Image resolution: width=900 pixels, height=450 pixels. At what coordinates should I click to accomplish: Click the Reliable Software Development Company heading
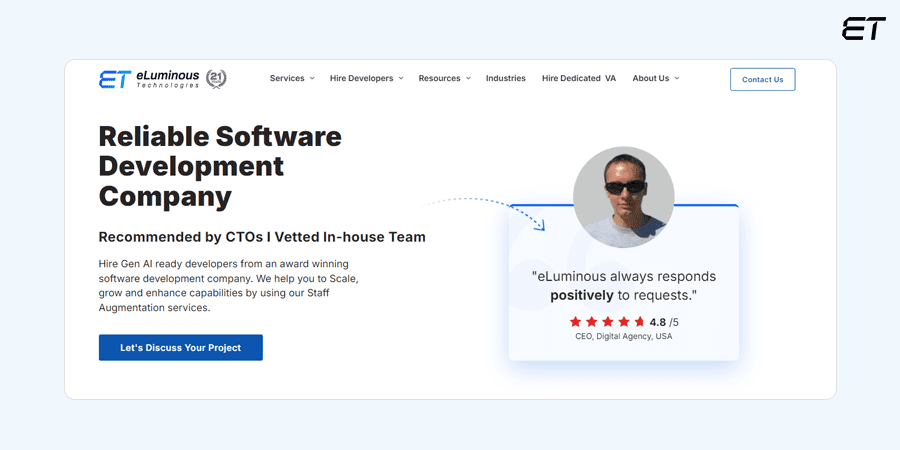pyautogui.click(x=220, y=166)
